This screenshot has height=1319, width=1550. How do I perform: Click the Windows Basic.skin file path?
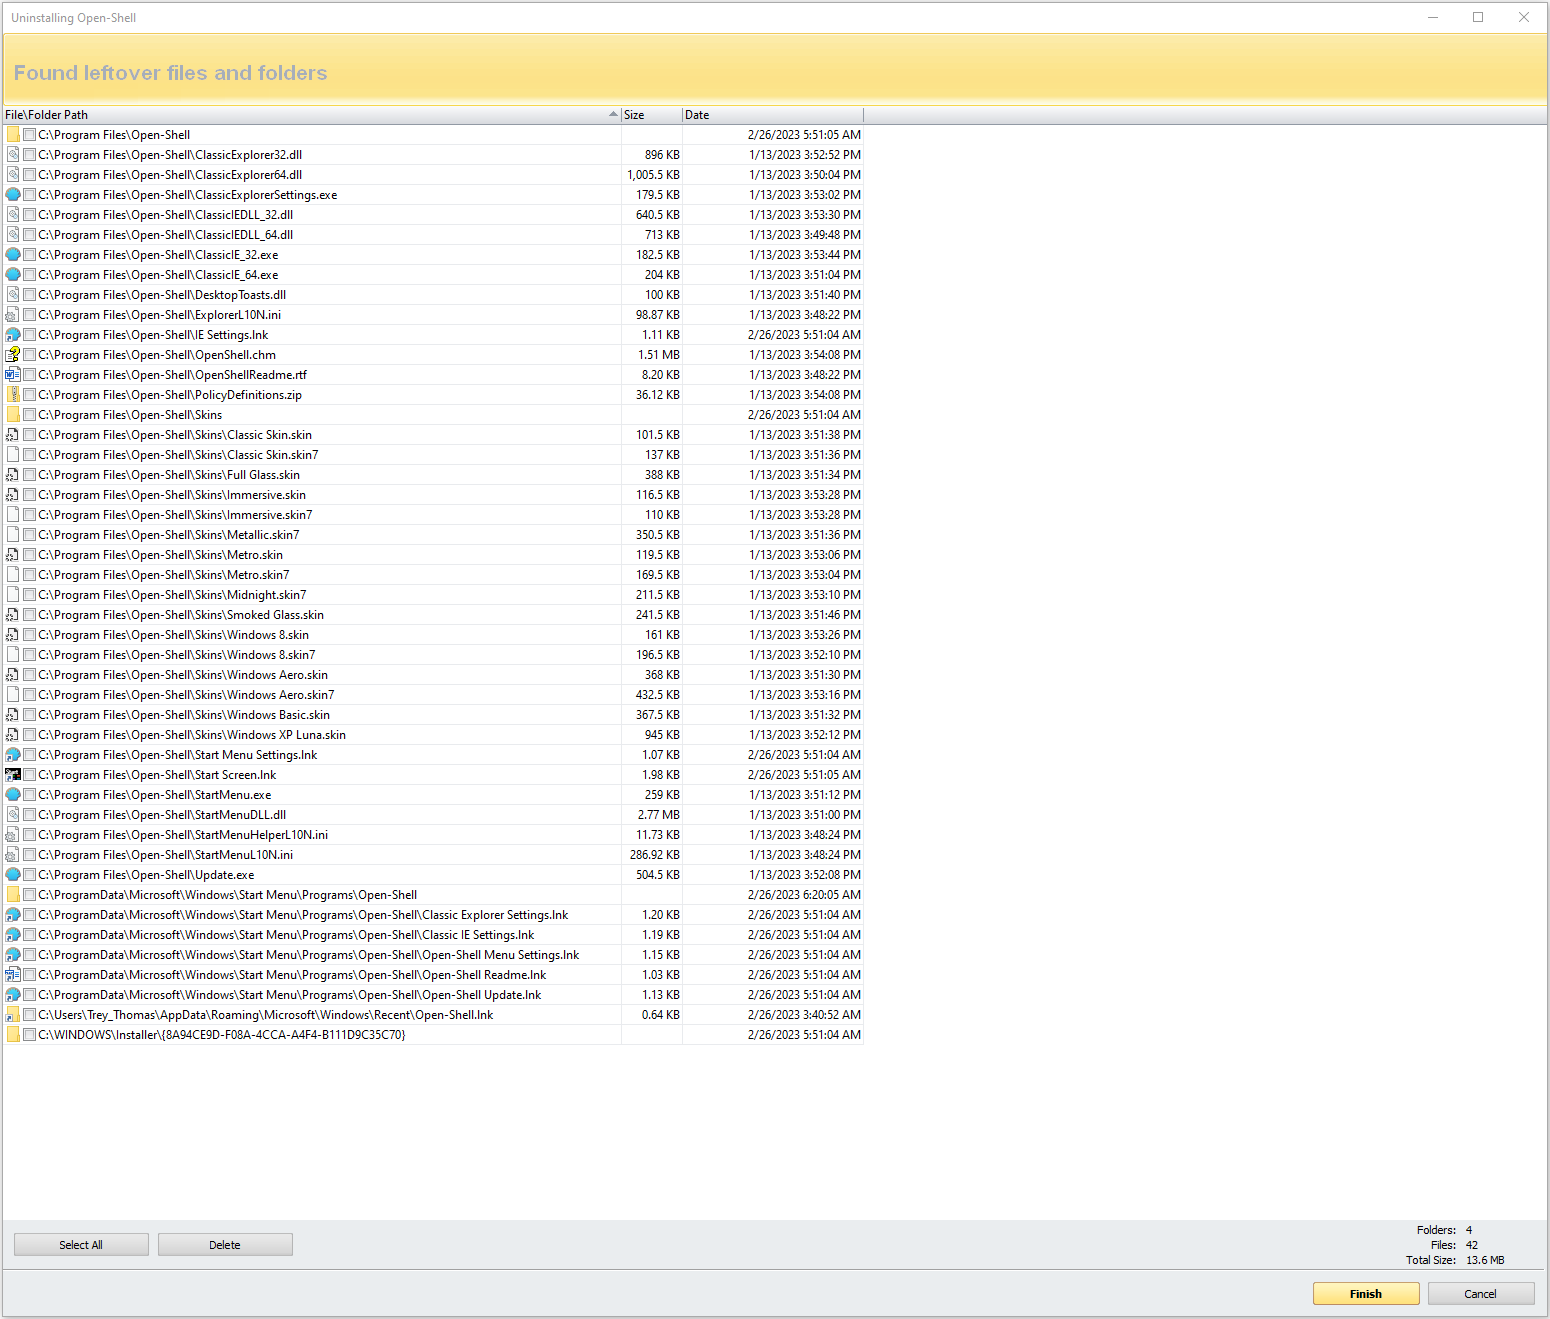[x=184, y=715]
